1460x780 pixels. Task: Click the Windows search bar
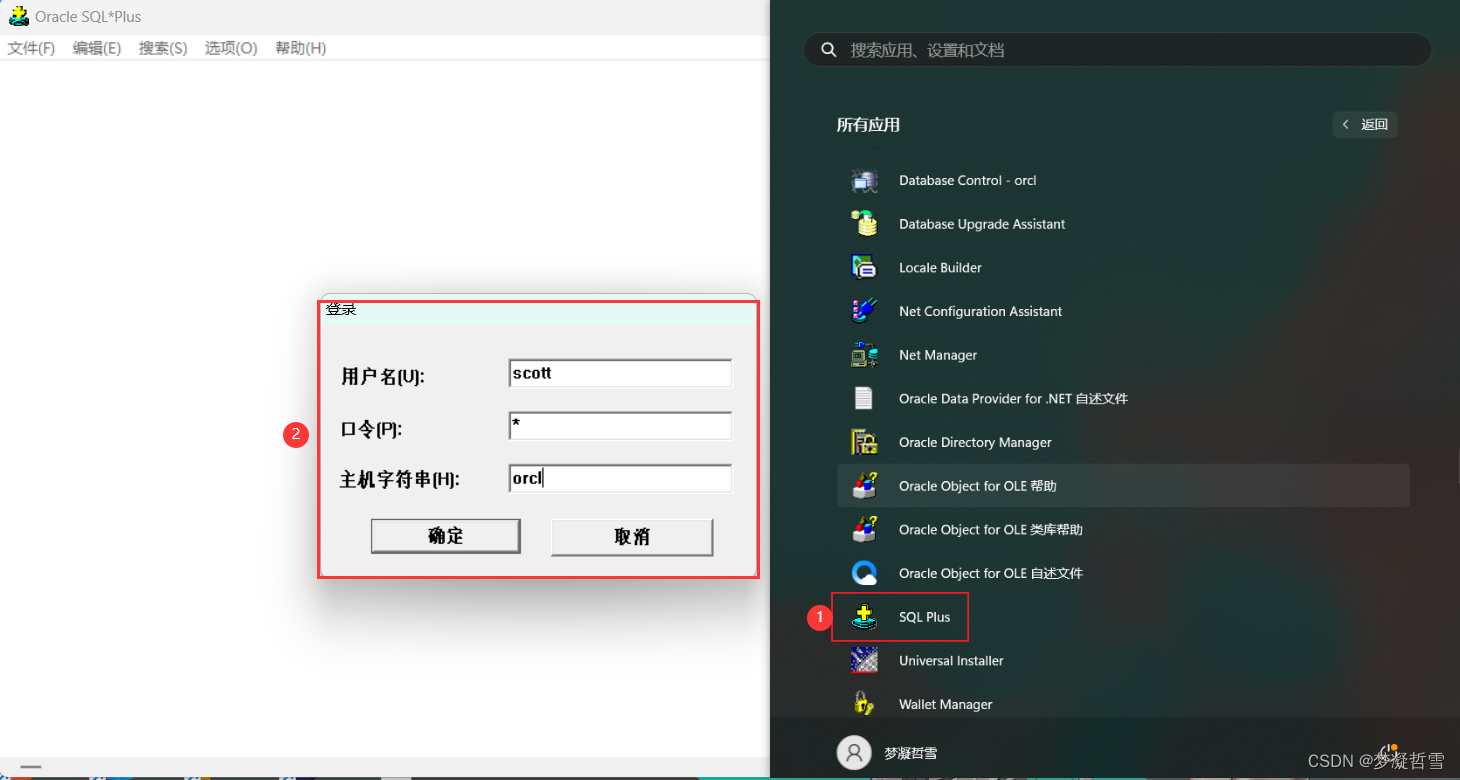click(1115, 48)
